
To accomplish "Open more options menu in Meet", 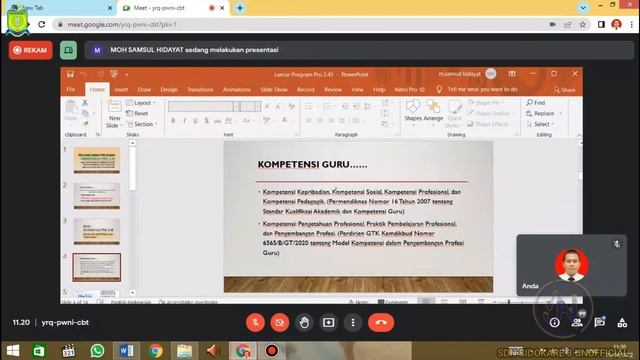I will (x=353, y=322).
